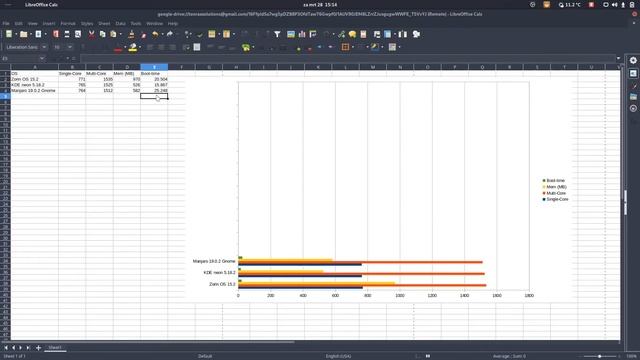Screen dimensions: 640x360
Task: Copy the selected cells
Action: coord(102,34)
